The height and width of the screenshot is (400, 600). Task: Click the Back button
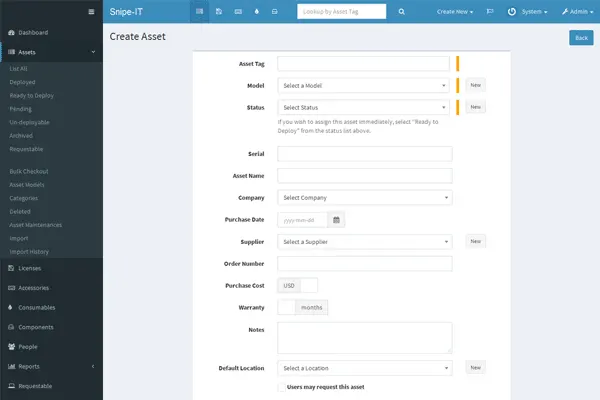point(580,38)
